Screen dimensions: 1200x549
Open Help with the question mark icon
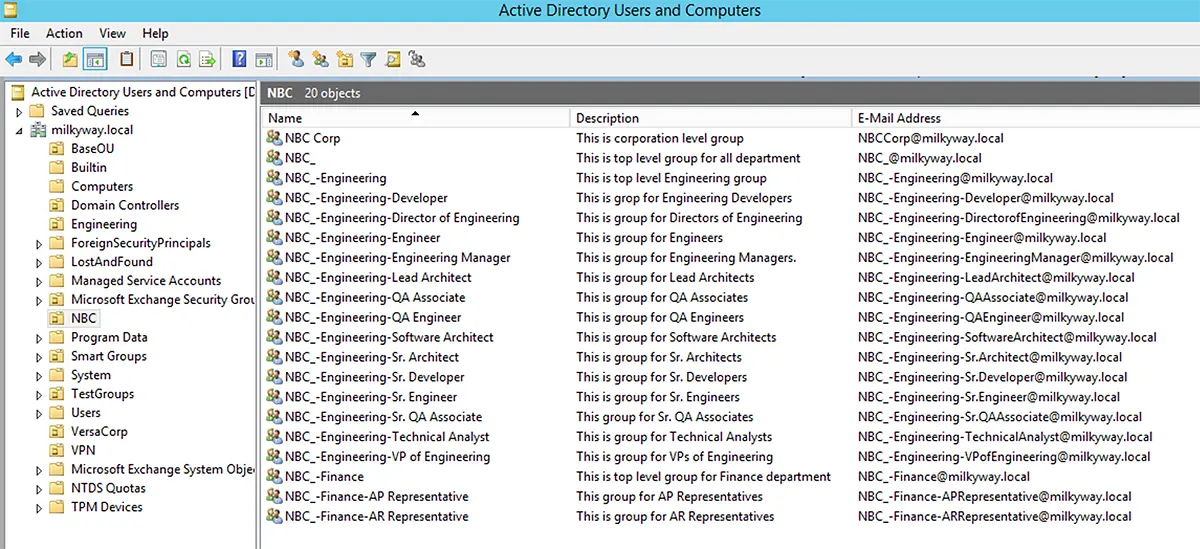(239, 60)
